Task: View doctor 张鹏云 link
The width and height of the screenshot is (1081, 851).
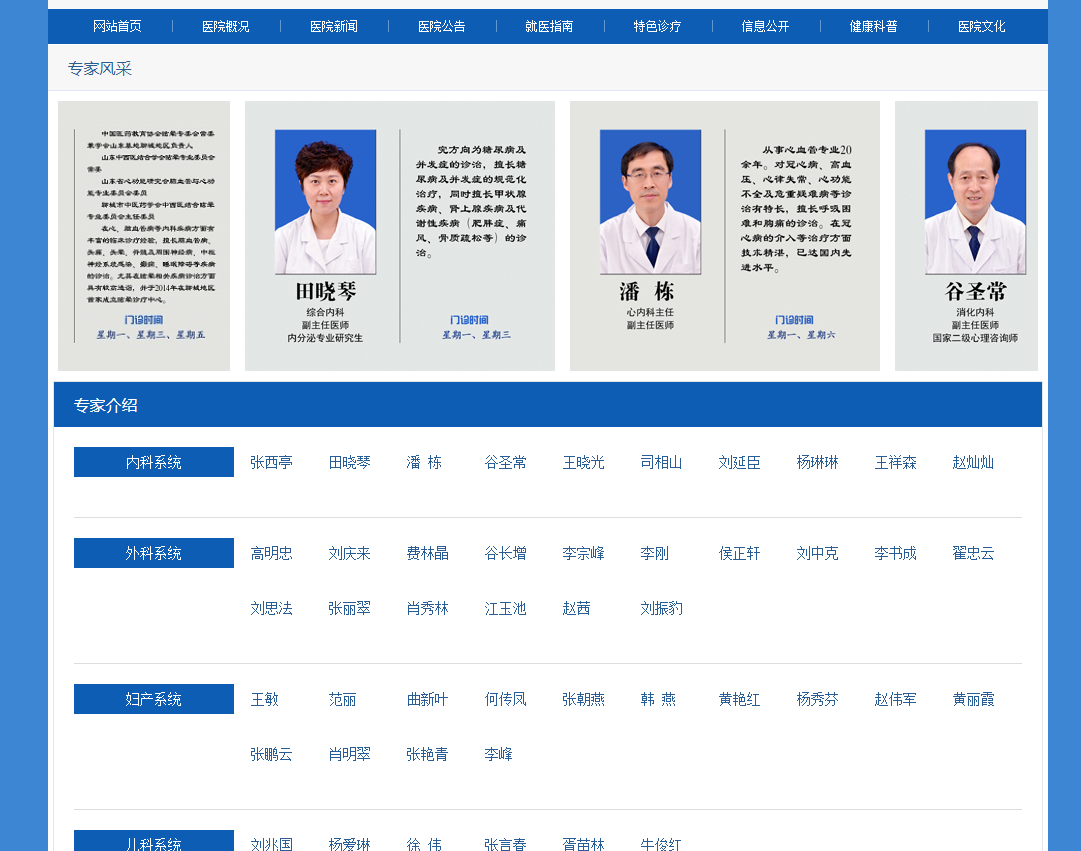Action: pos(272,754)
